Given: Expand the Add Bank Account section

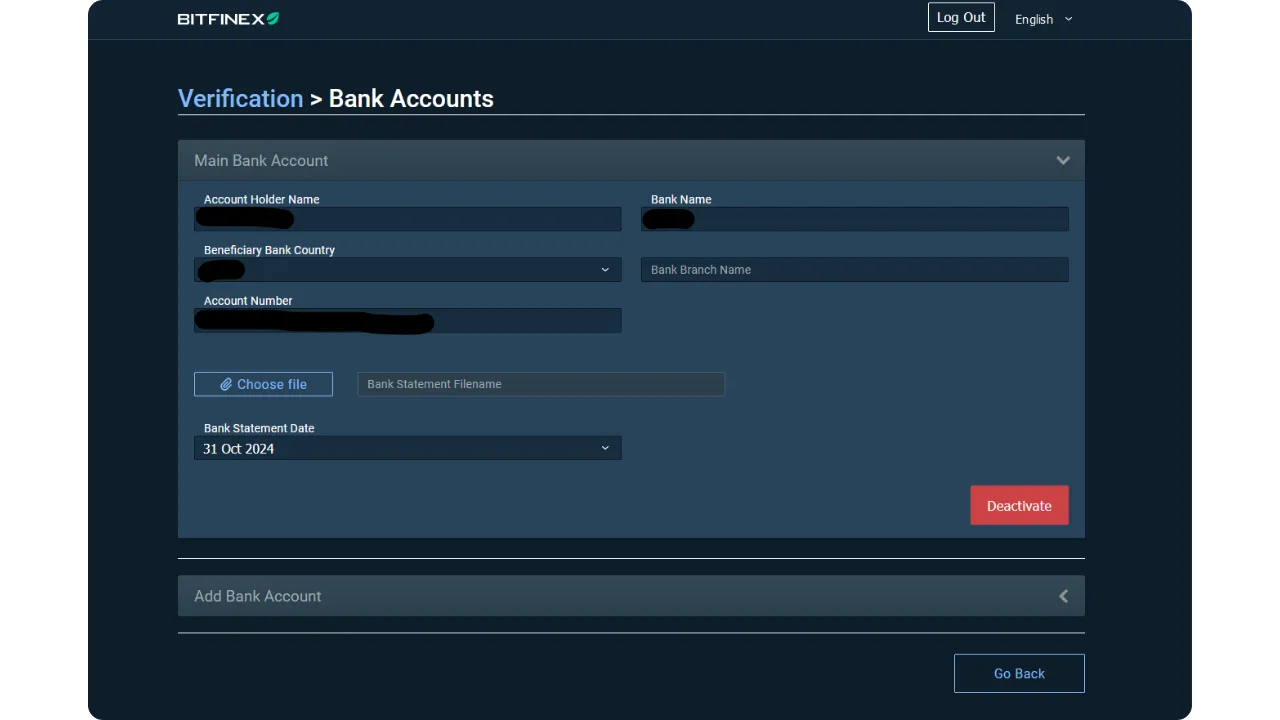Looking at the screenshot, I should (x=630, y=596).
